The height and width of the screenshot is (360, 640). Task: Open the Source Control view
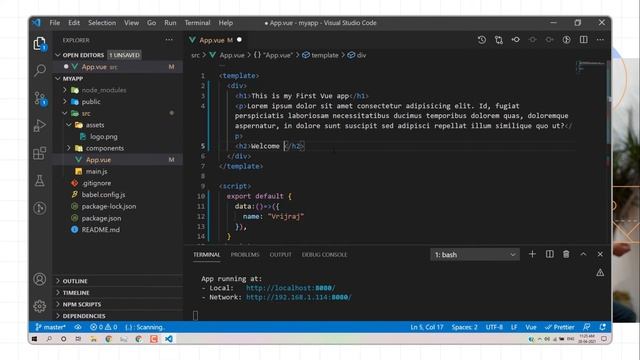[40, 98]
